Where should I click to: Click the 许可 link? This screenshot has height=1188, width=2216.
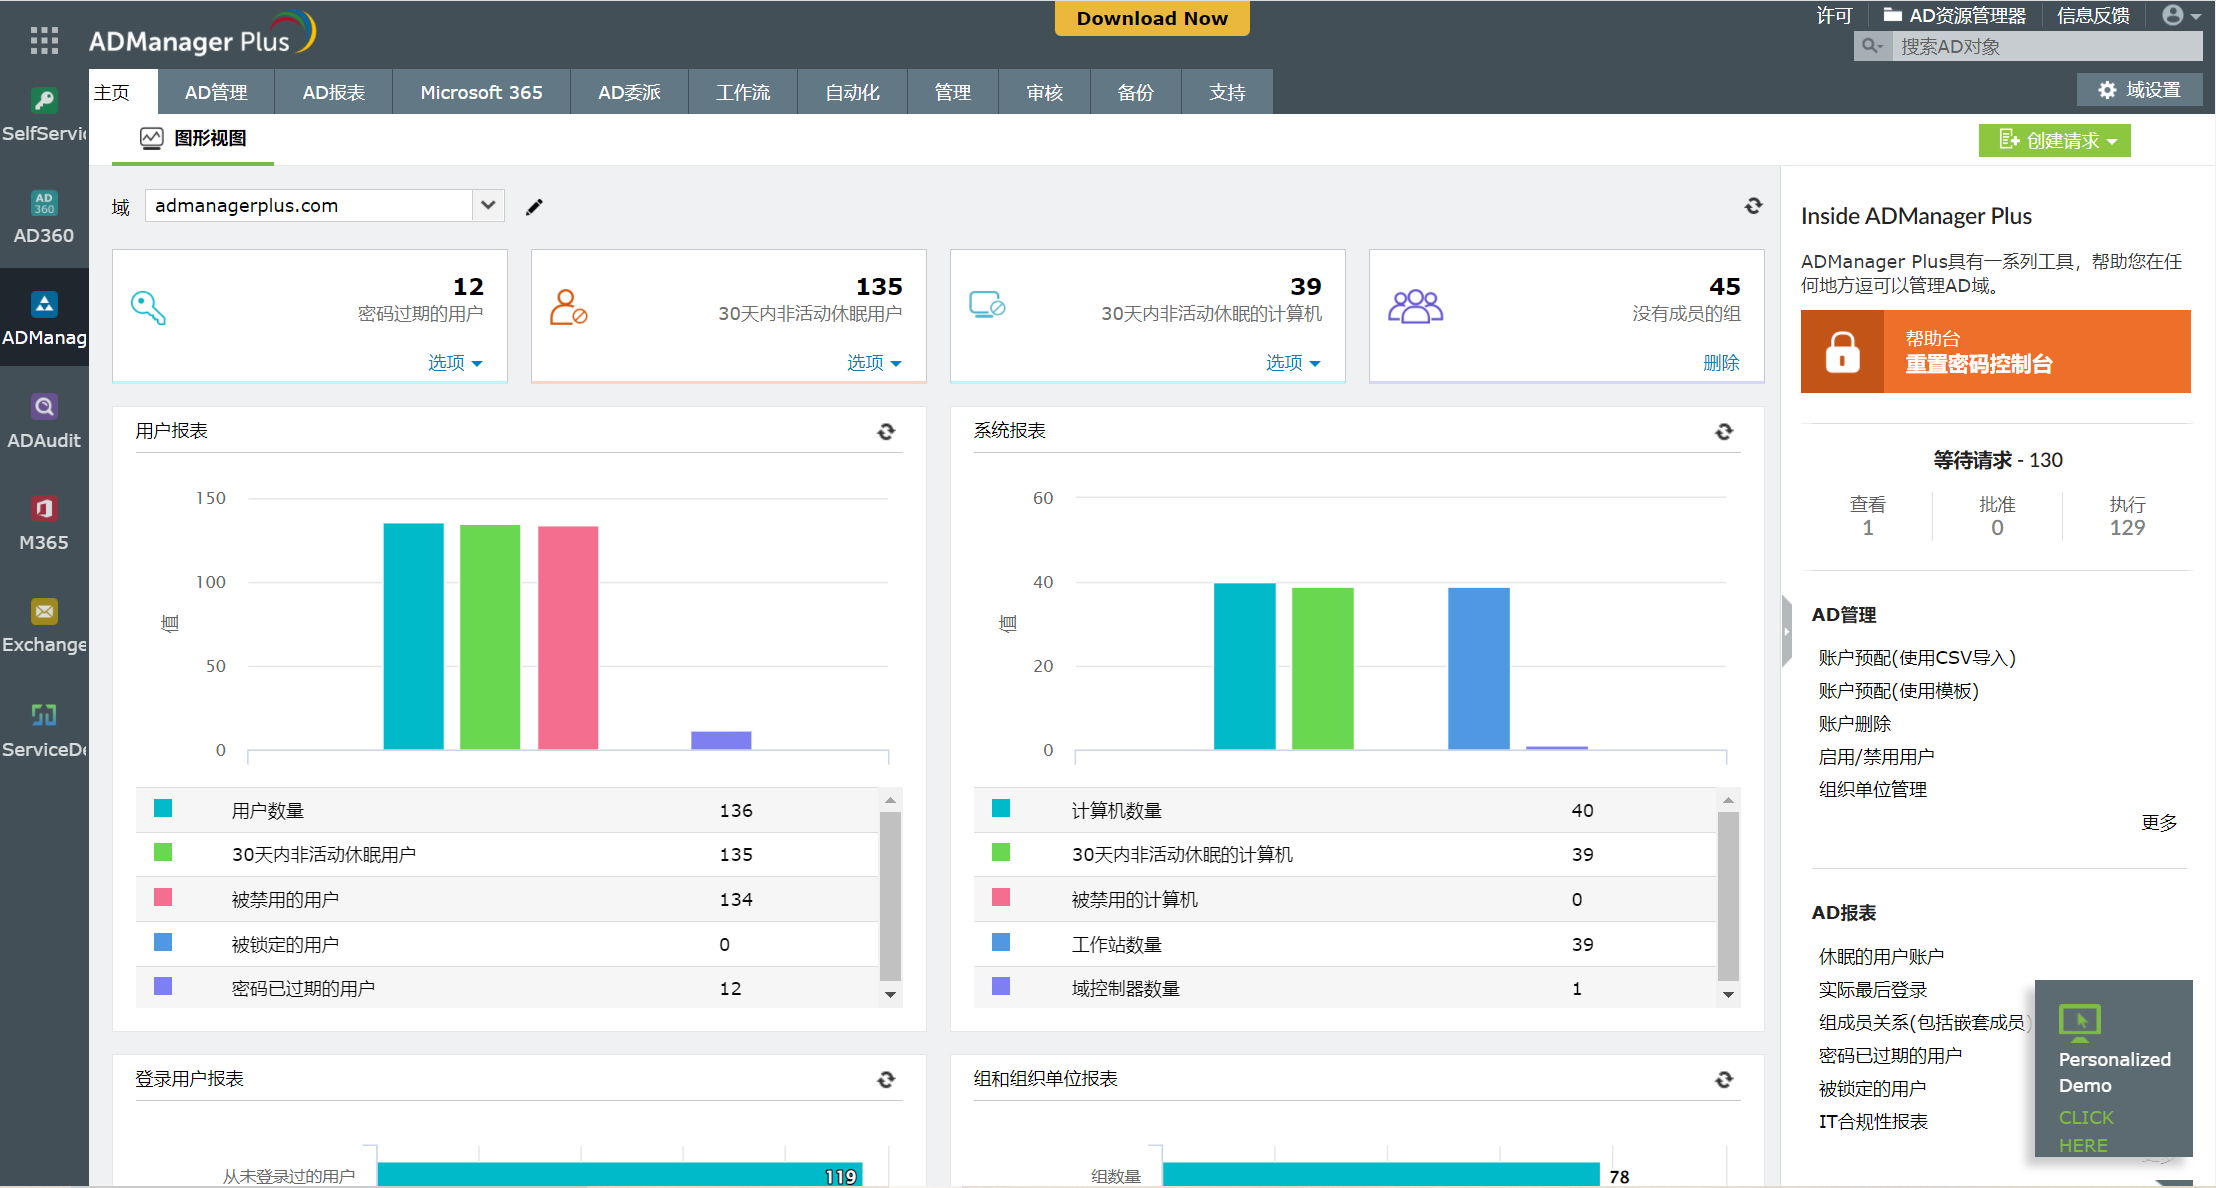[x=1834, y=15]
